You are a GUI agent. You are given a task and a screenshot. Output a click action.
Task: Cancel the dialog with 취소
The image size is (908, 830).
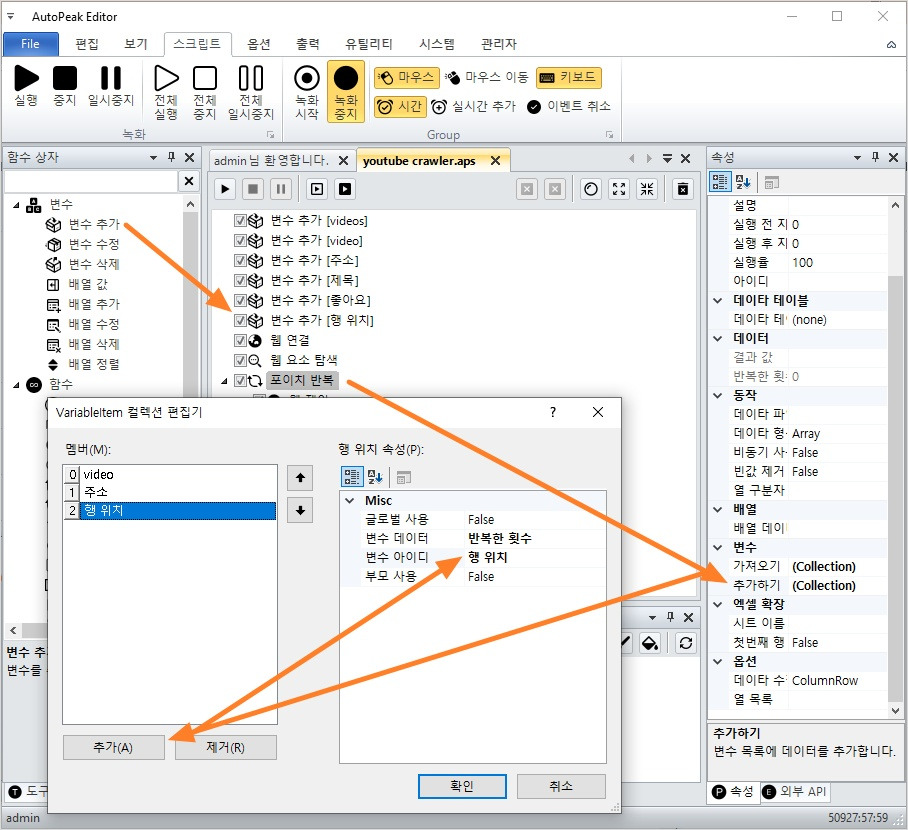click(x=561, y=787)
